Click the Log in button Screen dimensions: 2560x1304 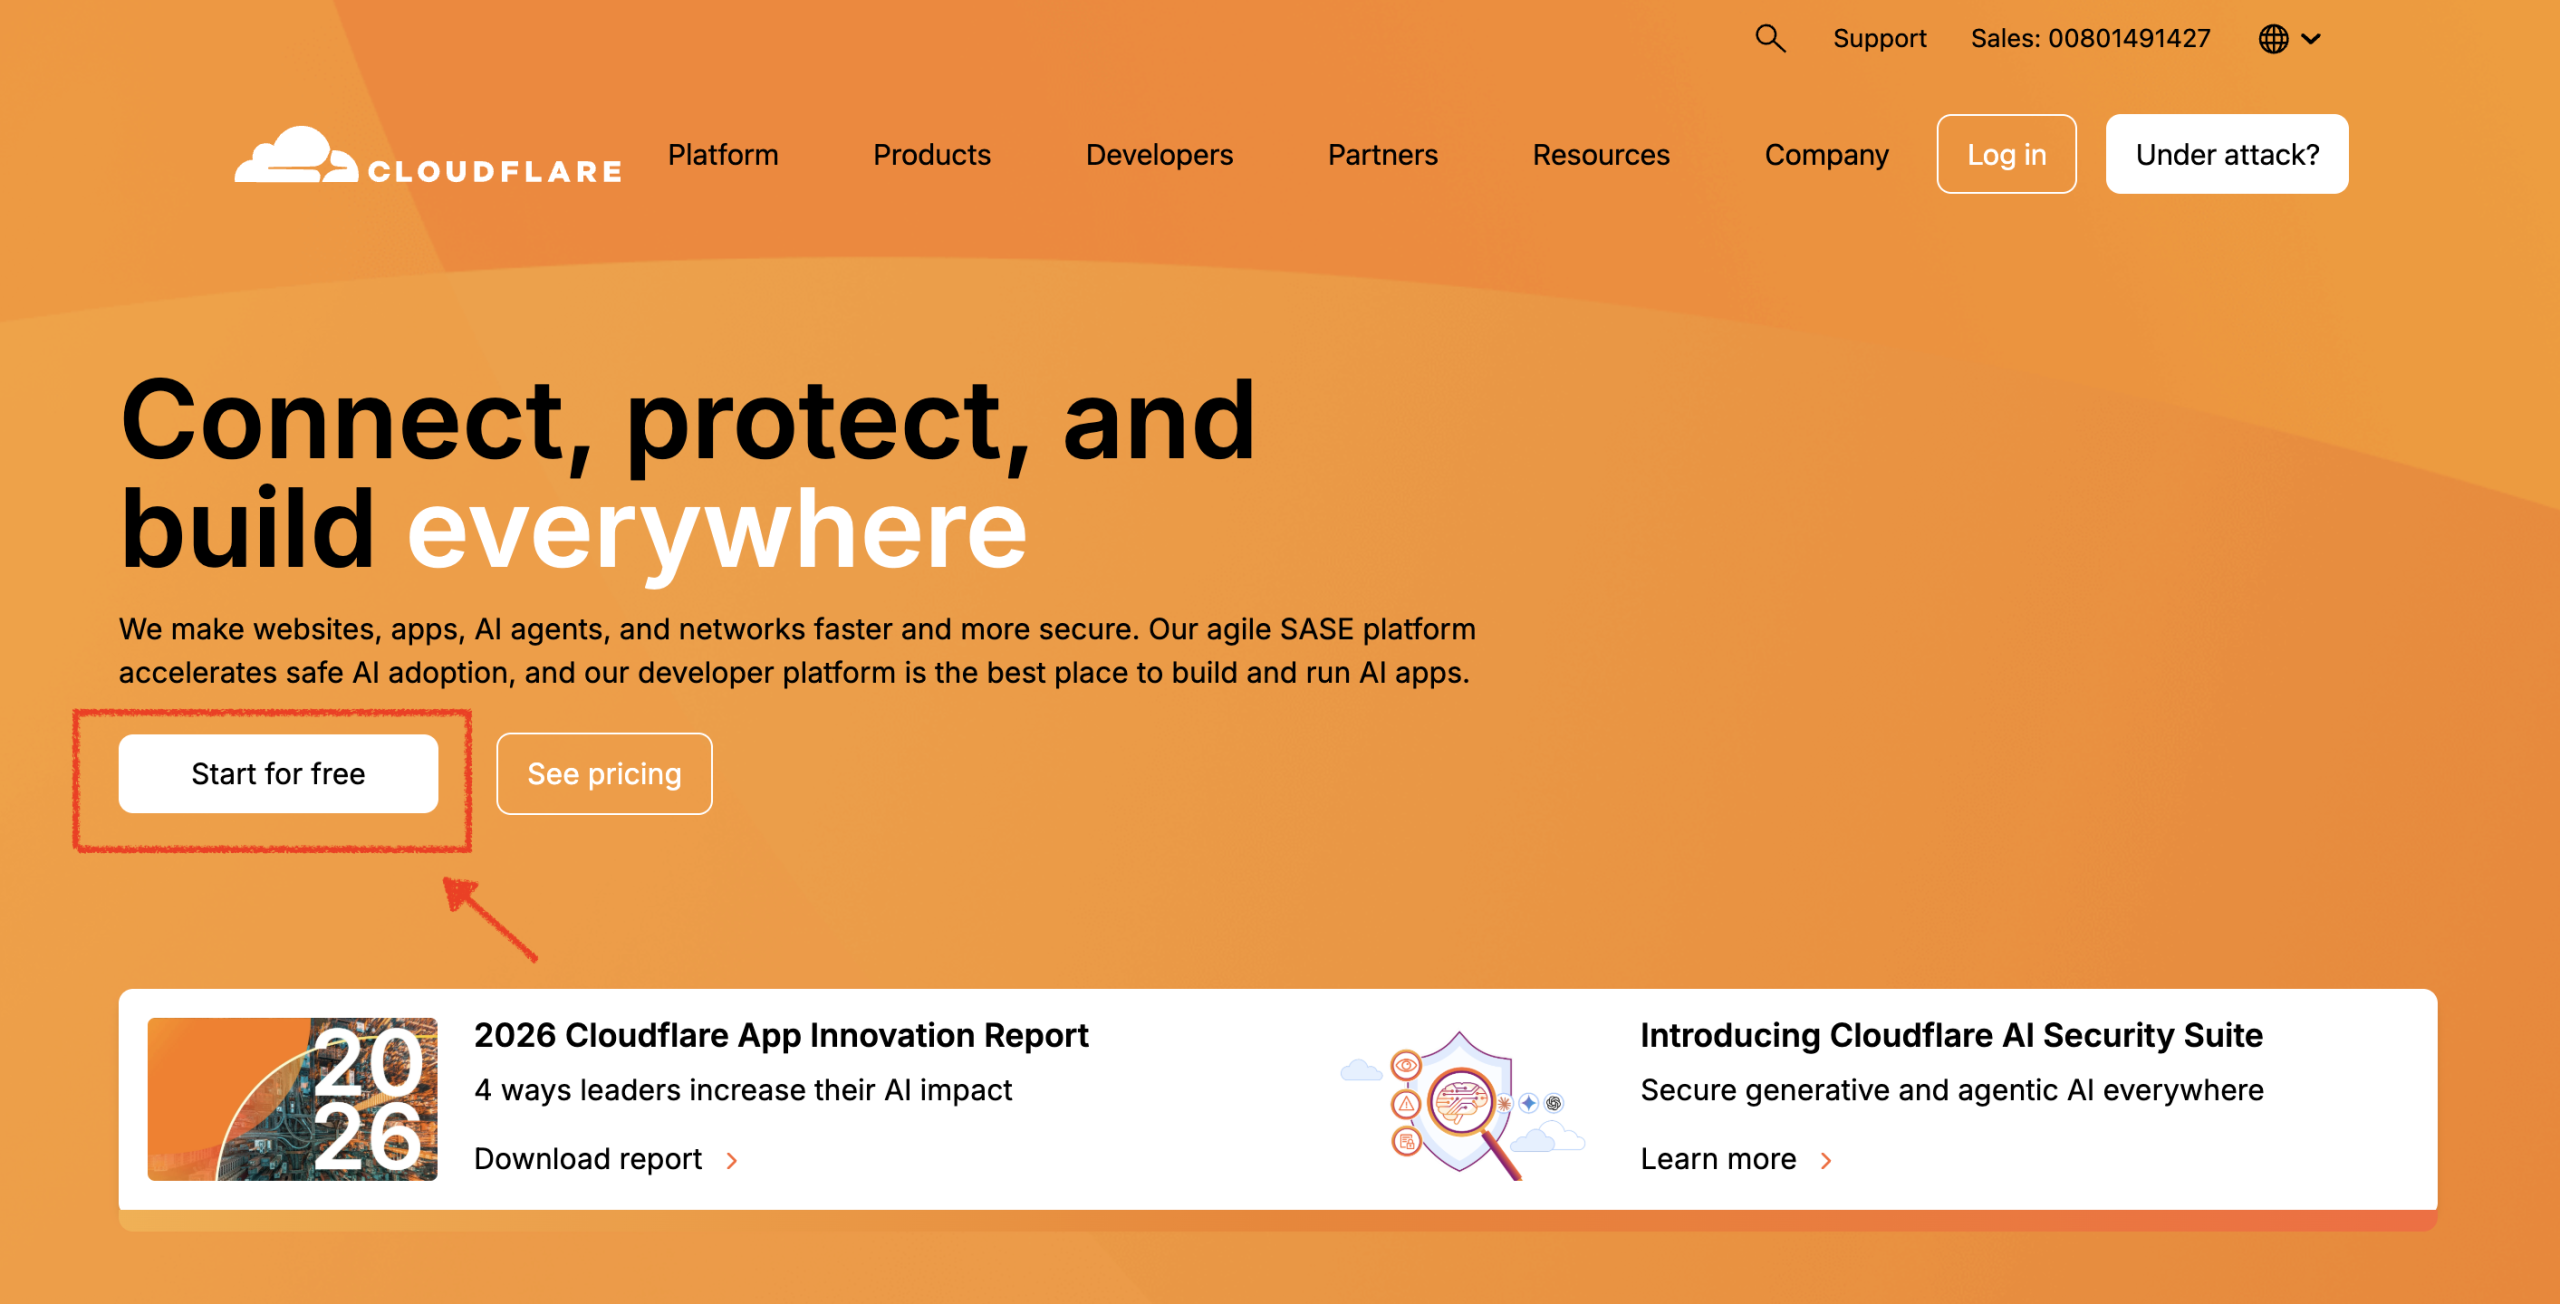pyautogui.click(x=2006, y=155)
